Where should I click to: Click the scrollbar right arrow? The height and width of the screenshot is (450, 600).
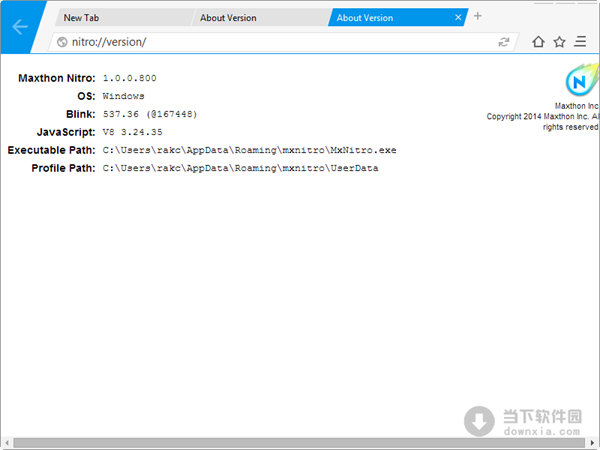pyautogui.click(x=593, y=443)
